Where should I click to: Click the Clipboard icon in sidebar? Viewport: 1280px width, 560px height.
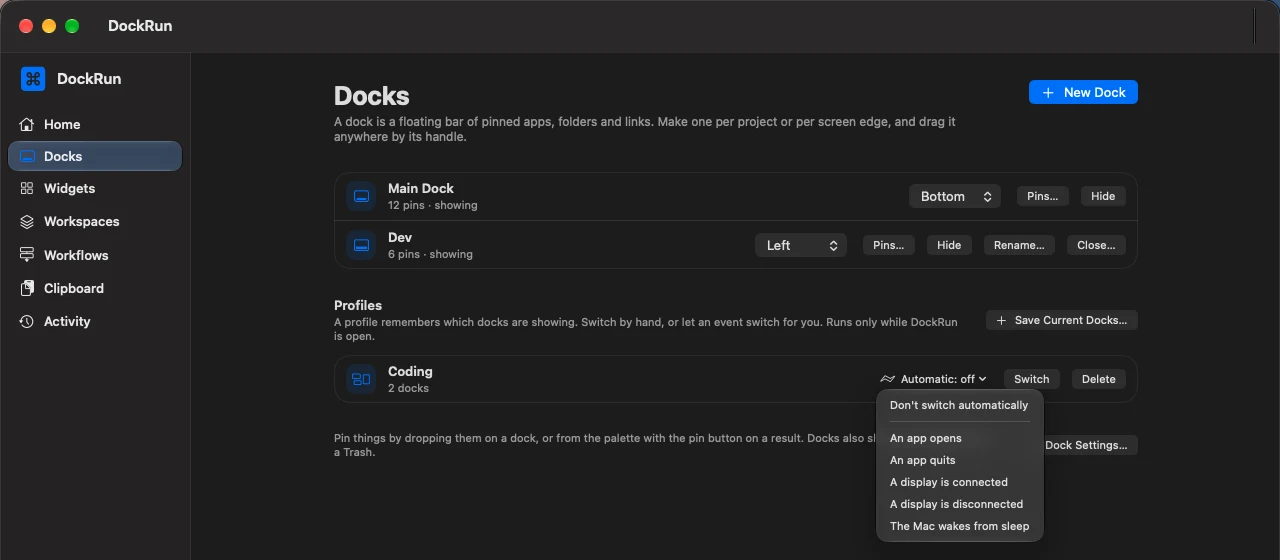coord(27,288)
